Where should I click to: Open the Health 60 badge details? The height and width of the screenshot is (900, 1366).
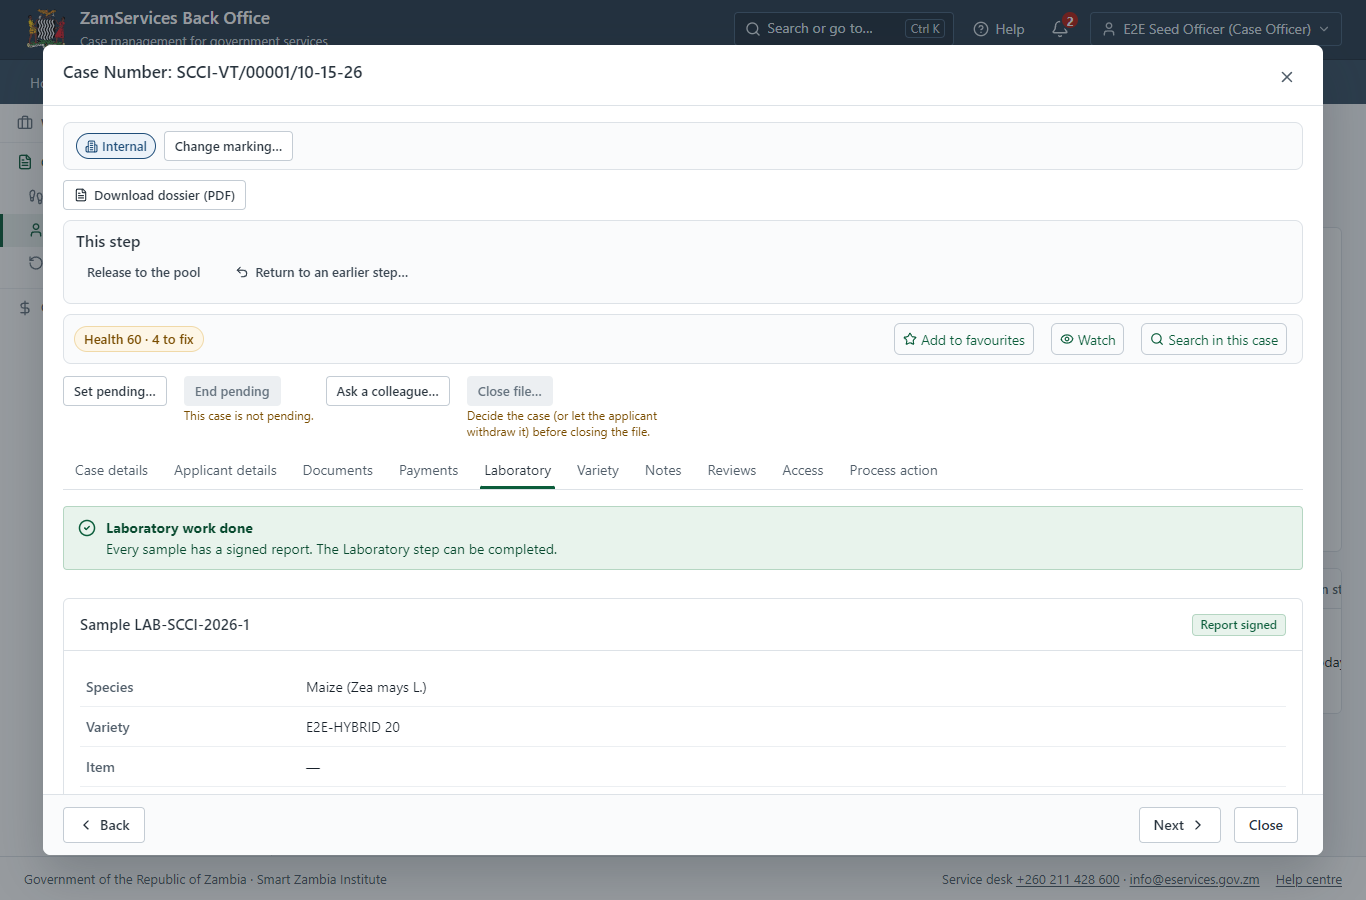pos(139,339)
